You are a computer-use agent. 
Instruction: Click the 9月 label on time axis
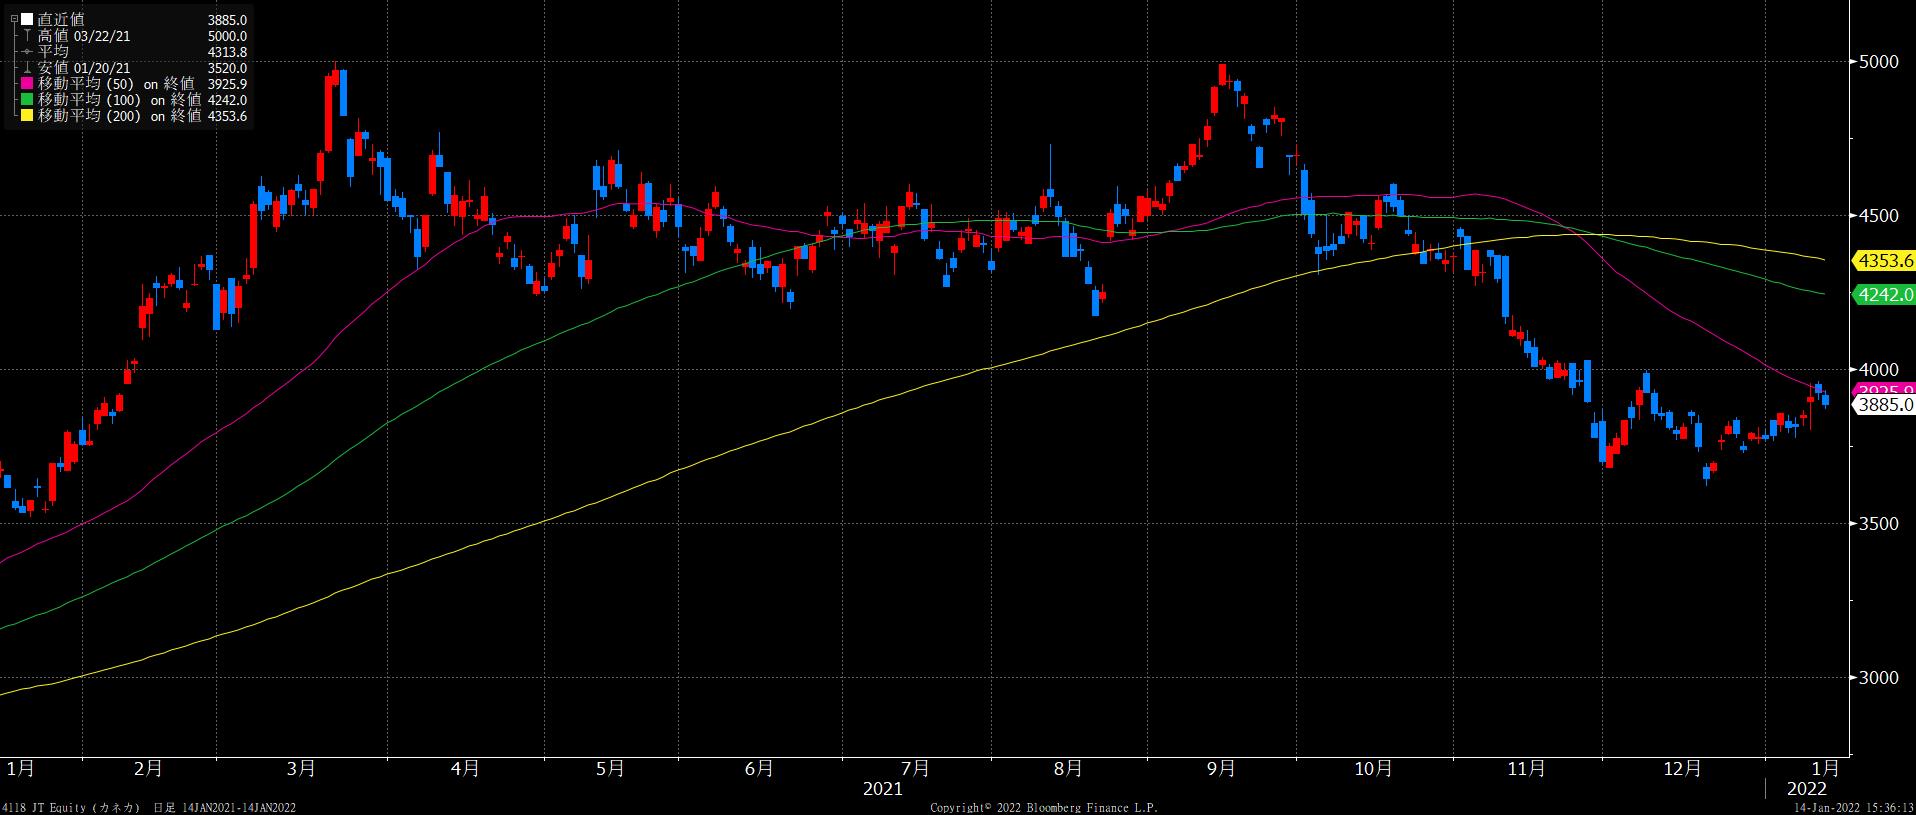[1220, 769]
